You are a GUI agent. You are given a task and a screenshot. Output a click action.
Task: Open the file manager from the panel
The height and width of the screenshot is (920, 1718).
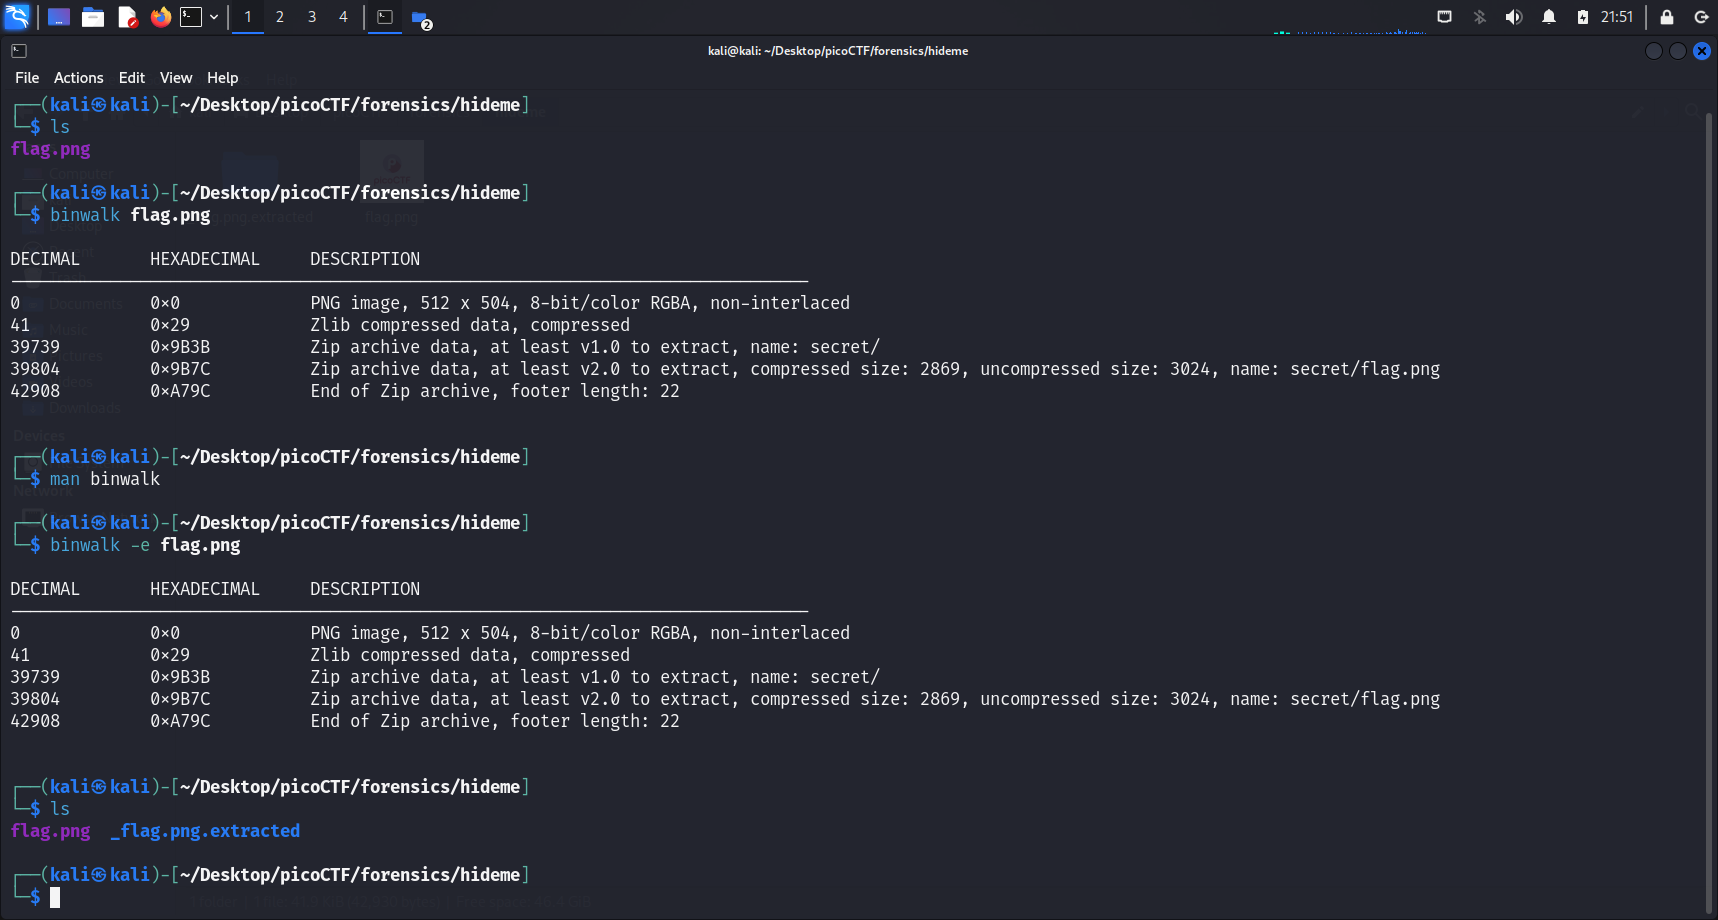93,17
